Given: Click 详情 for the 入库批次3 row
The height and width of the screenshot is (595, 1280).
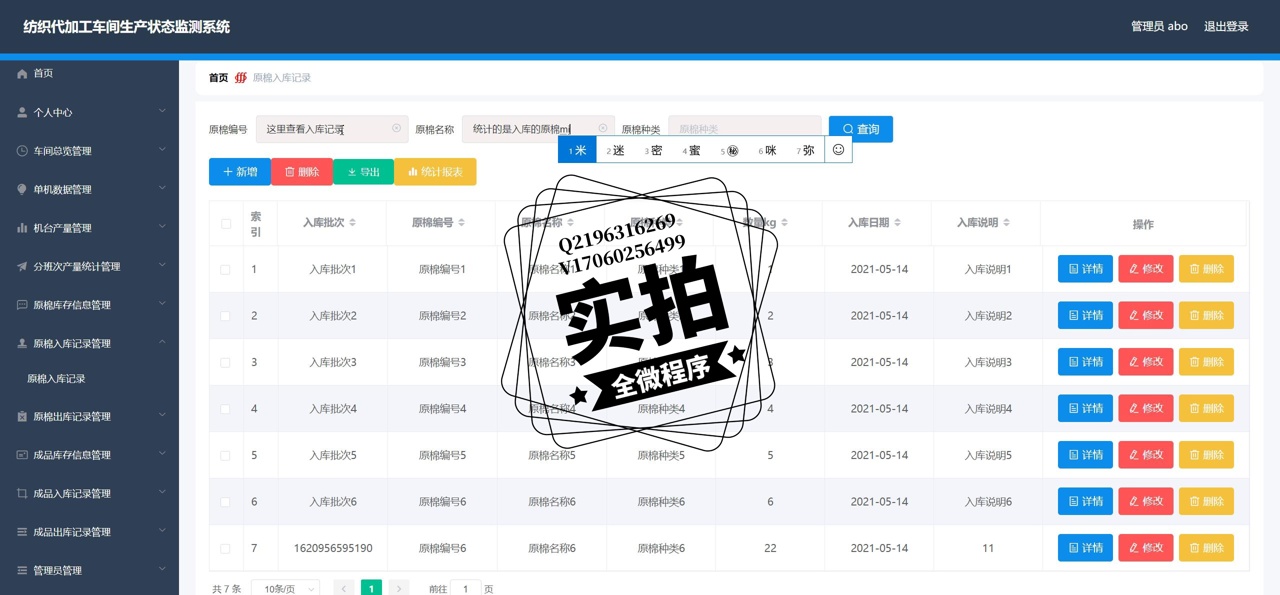Looking at the screenshot, I should click(x=1085, y=362).
